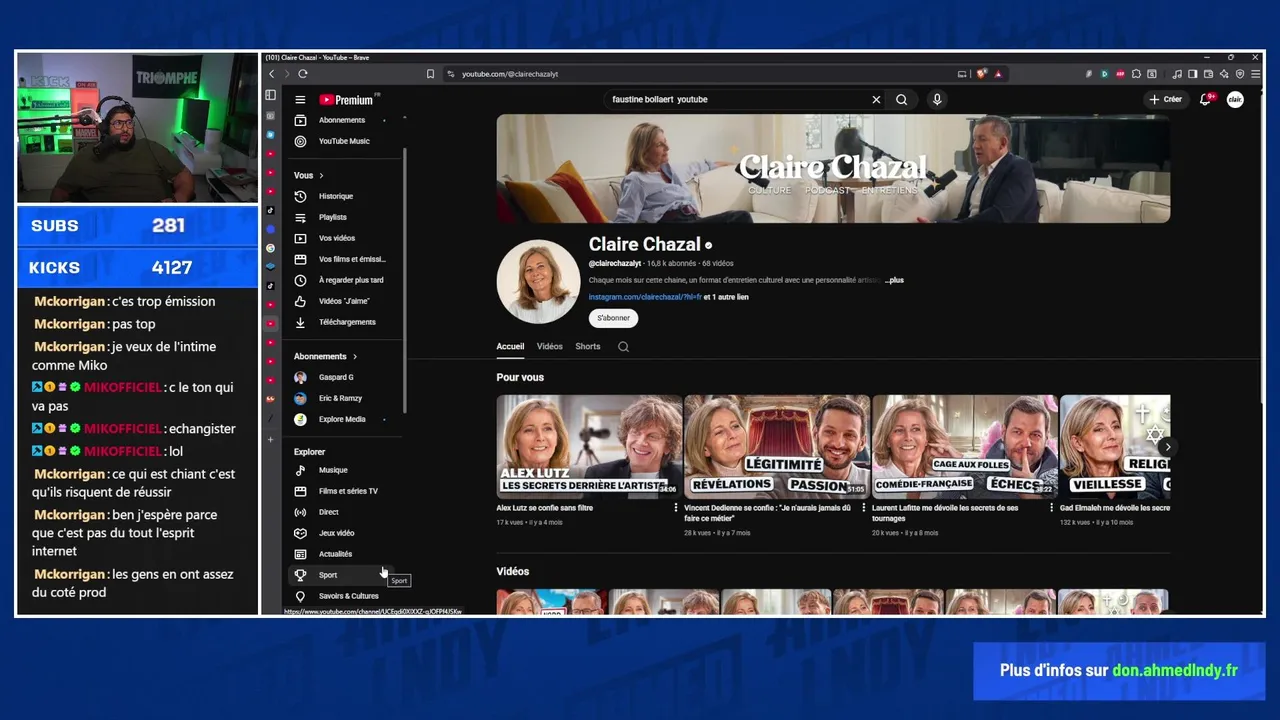
Task: Toggle Brave vertical tabs panel icon
Action: (x=270, y=95)
